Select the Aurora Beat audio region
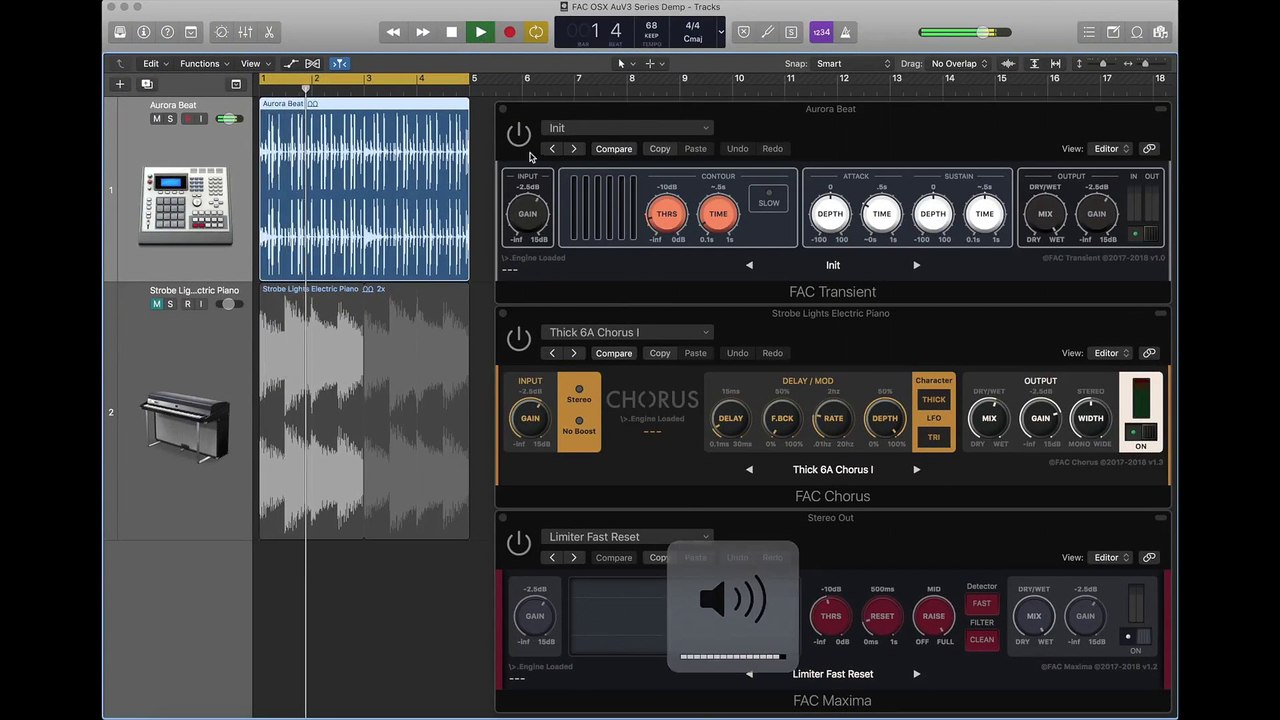Screen dimensions: 1280x720 (364, 189)
